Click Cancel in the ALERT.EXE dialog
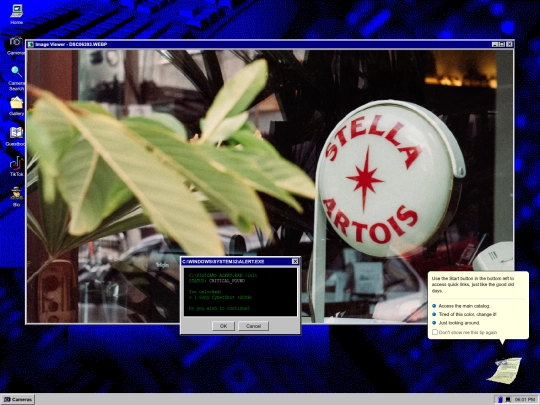This screenshot has height=405, width=540. coord(253,326)
